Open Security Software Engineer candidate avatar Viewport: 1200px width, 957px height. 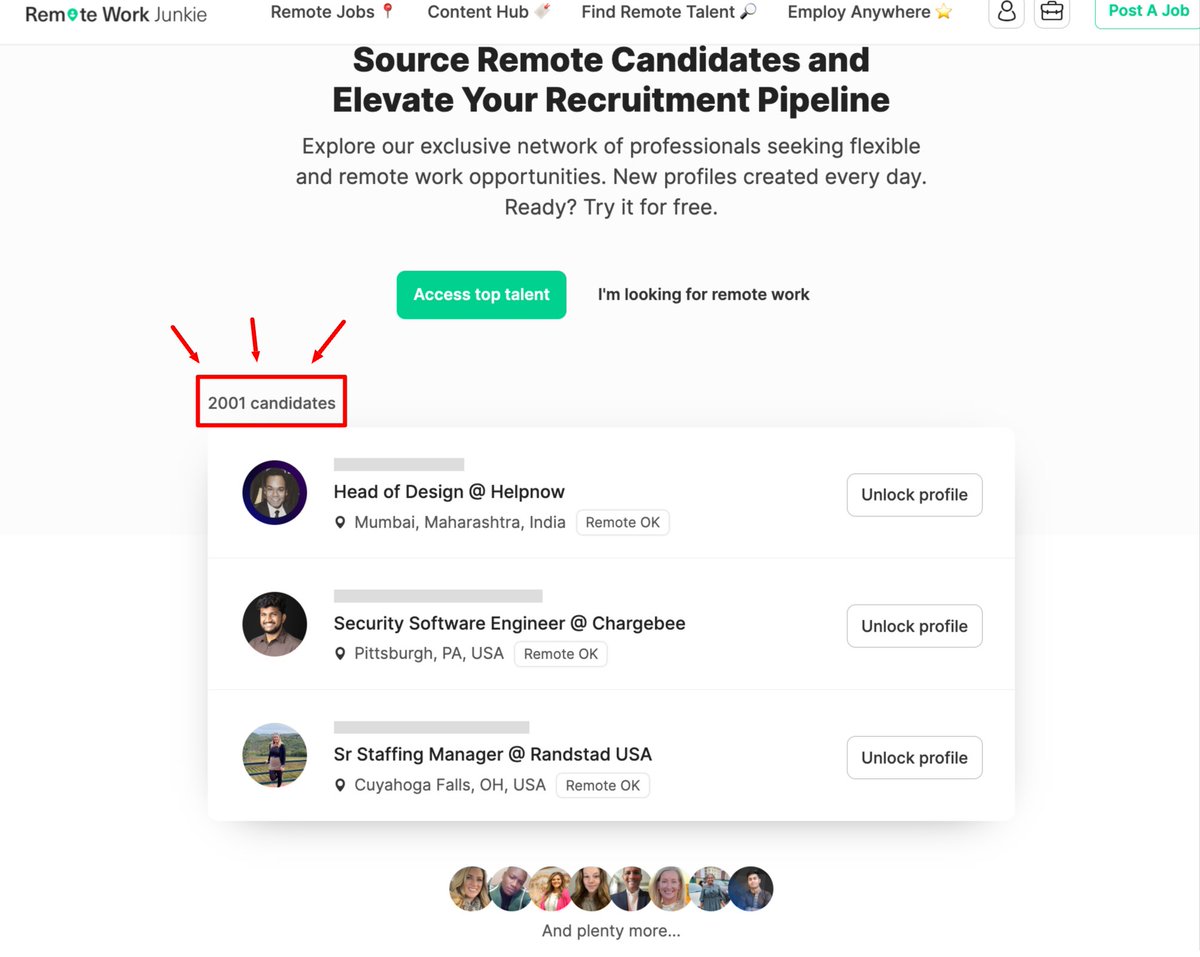coord(275,624)
